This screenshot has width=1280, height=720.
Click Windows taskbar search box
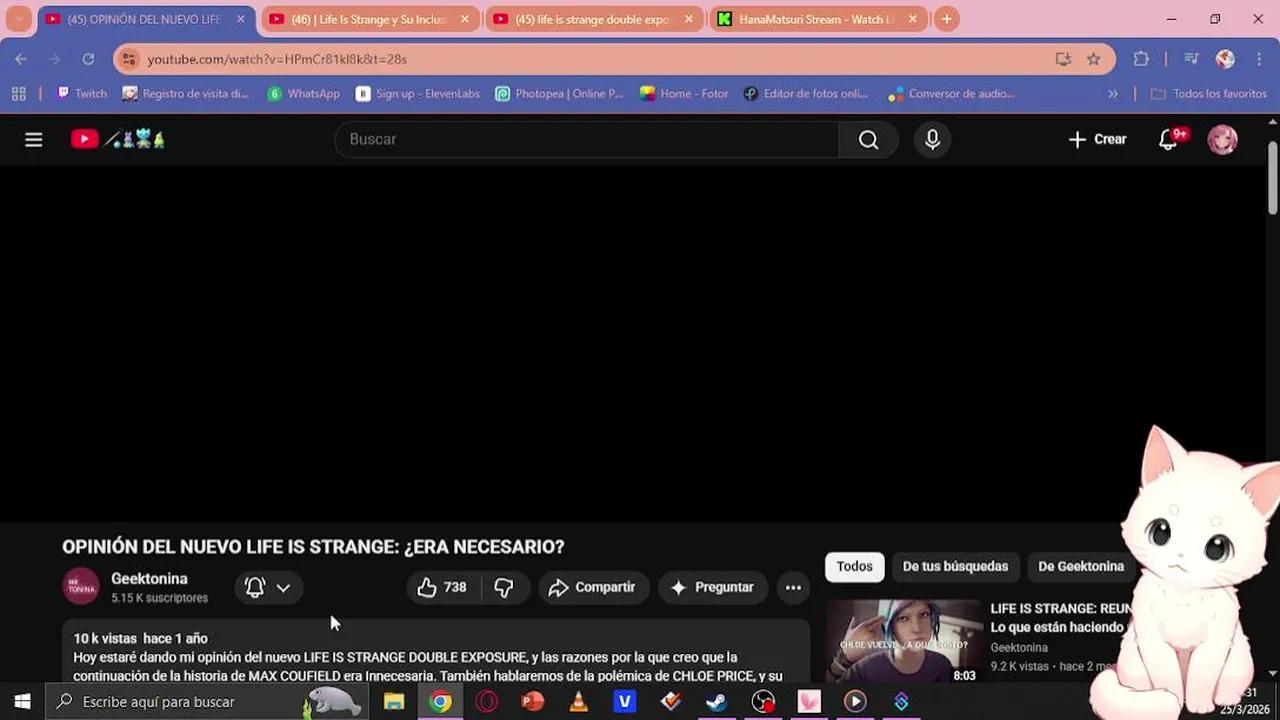(207, 702)
